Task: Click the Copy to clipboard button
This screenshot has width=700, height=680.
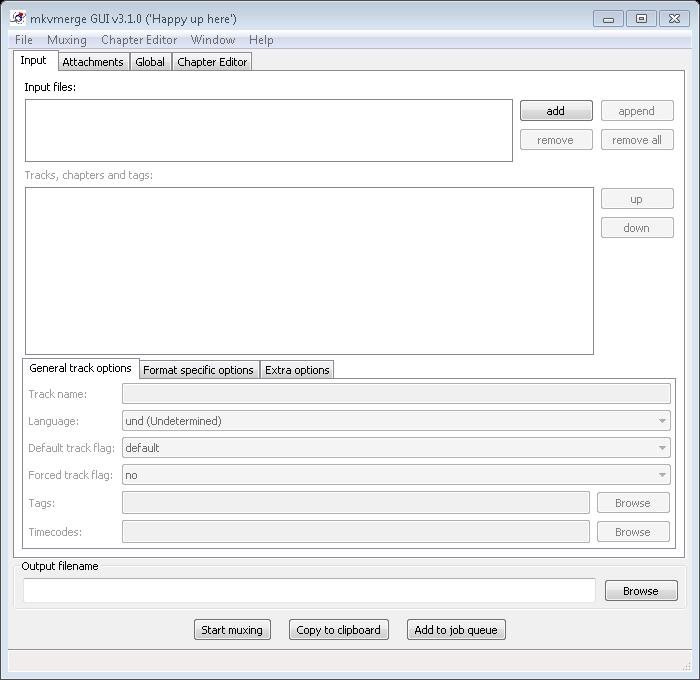Action: 338,630
